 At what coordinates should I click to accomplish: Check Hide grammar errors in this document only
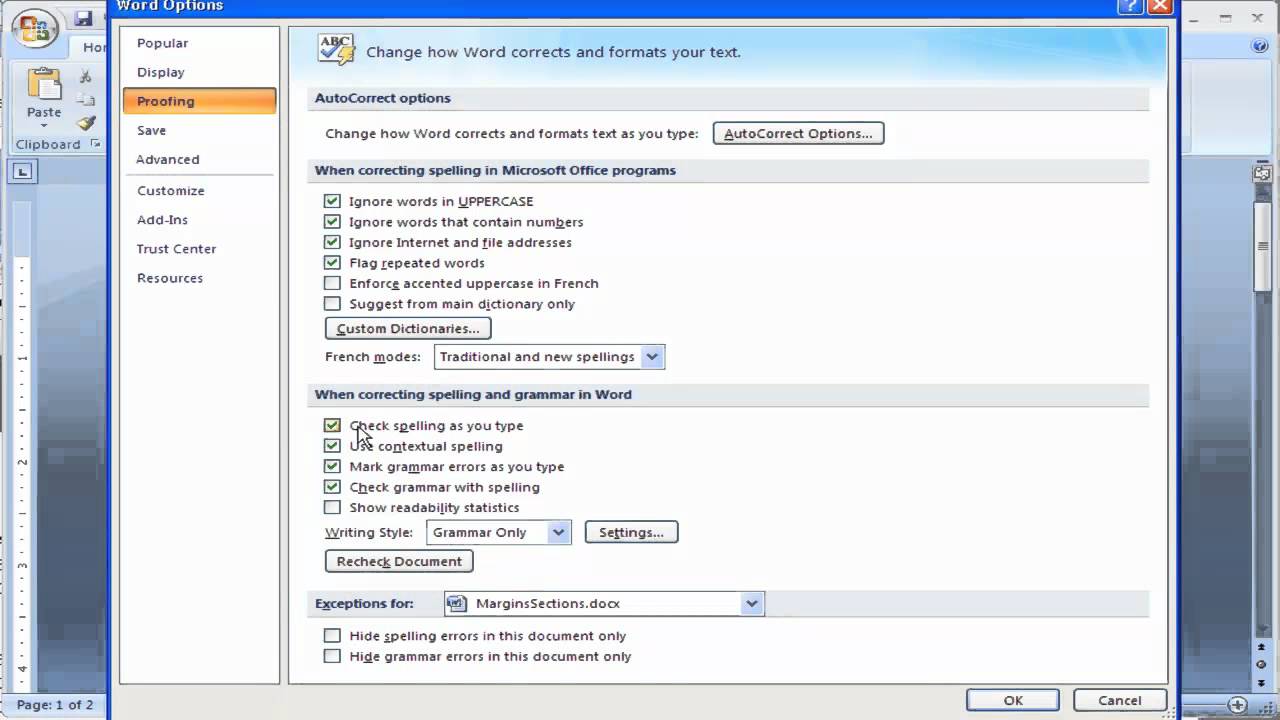coord(332,656)
